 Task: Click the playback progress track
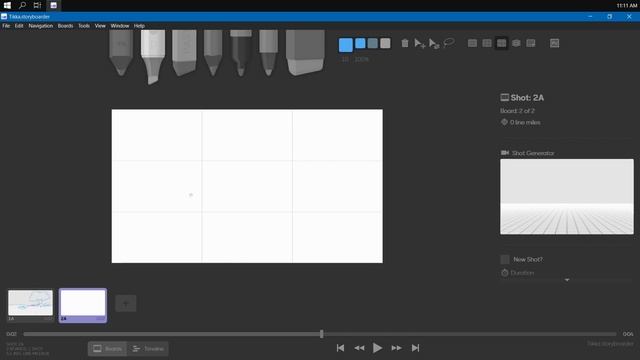[320, 334]
